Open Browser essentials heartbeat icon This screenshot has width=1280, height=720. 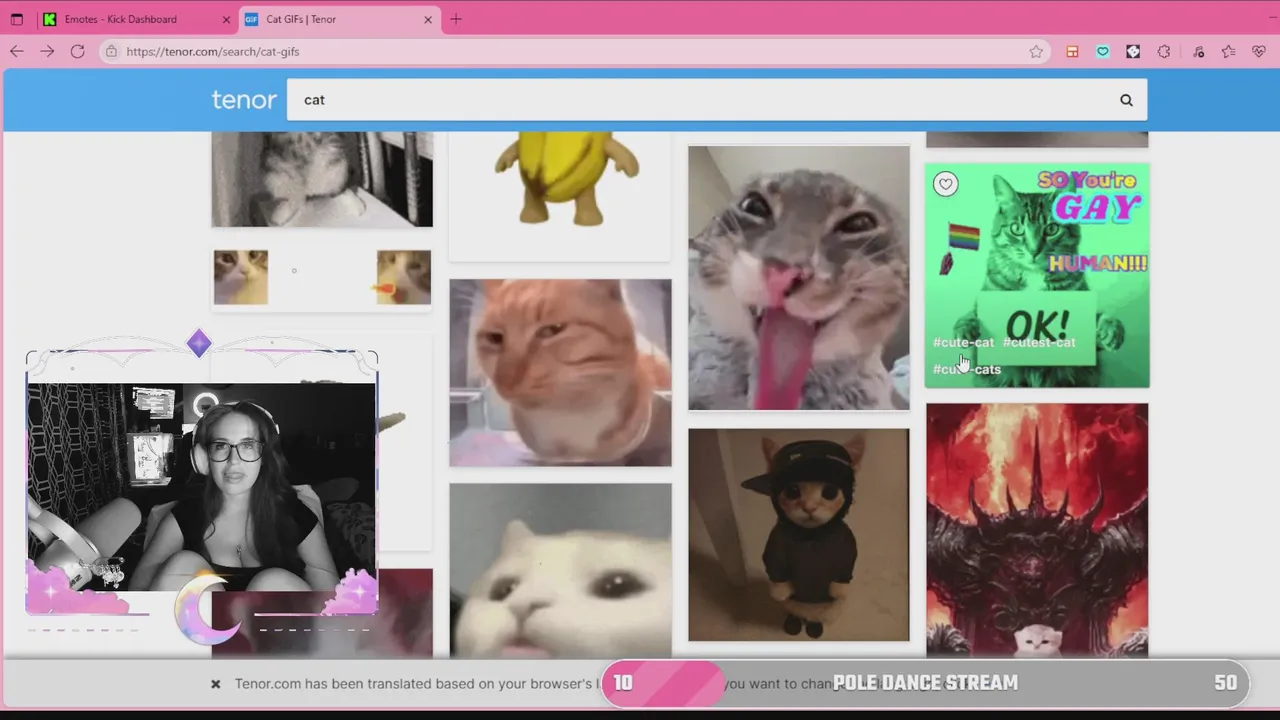click(x=1258, y=51)
